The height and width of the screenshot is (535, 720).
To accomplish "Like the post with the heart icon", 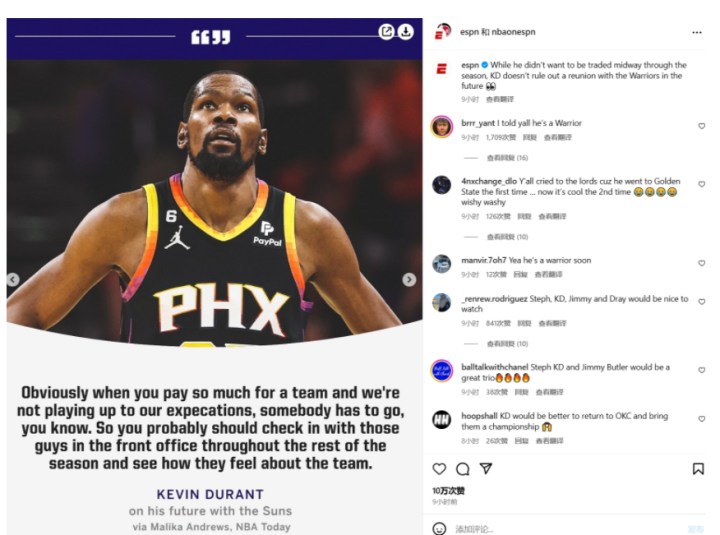I will click(439, 469).
